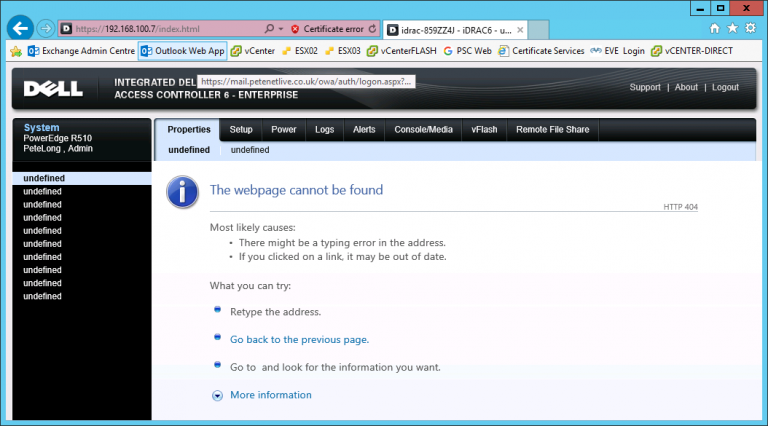Select the highlighted undefined sidebar item

coord(82,178)
